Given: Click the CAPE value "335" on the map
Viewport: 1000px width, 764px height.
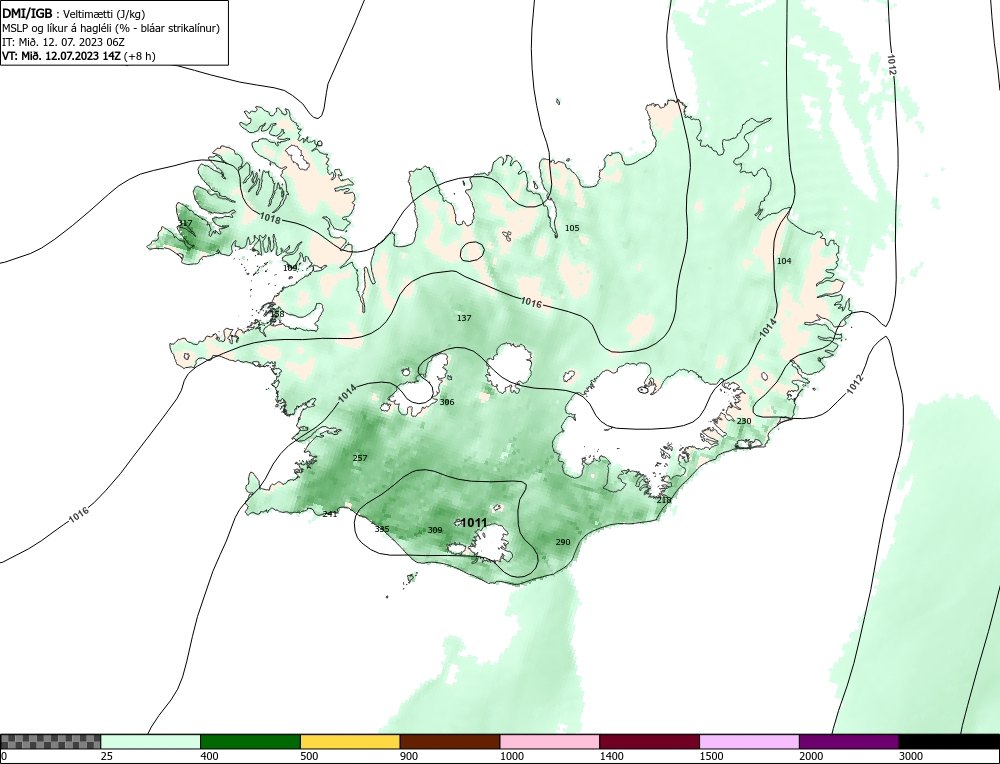Looking at the screenshot, I should [x=381, y=529].
